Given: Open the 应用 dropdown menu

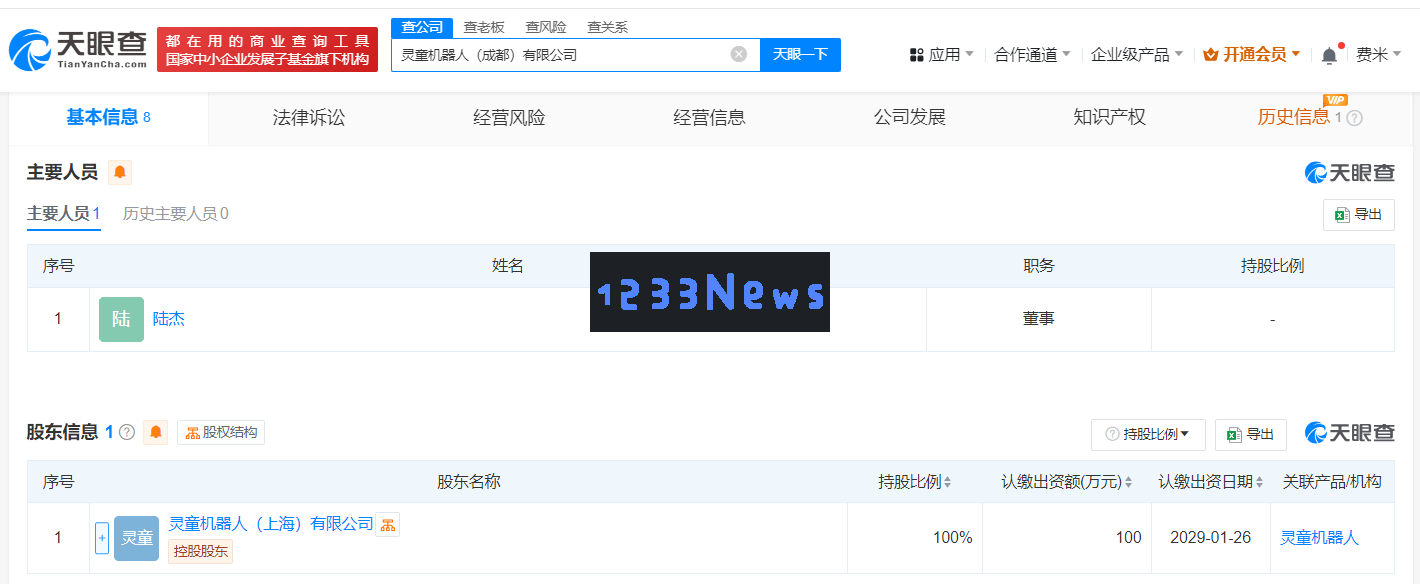Looking at the screenshot, I should [x=942, y=55].
